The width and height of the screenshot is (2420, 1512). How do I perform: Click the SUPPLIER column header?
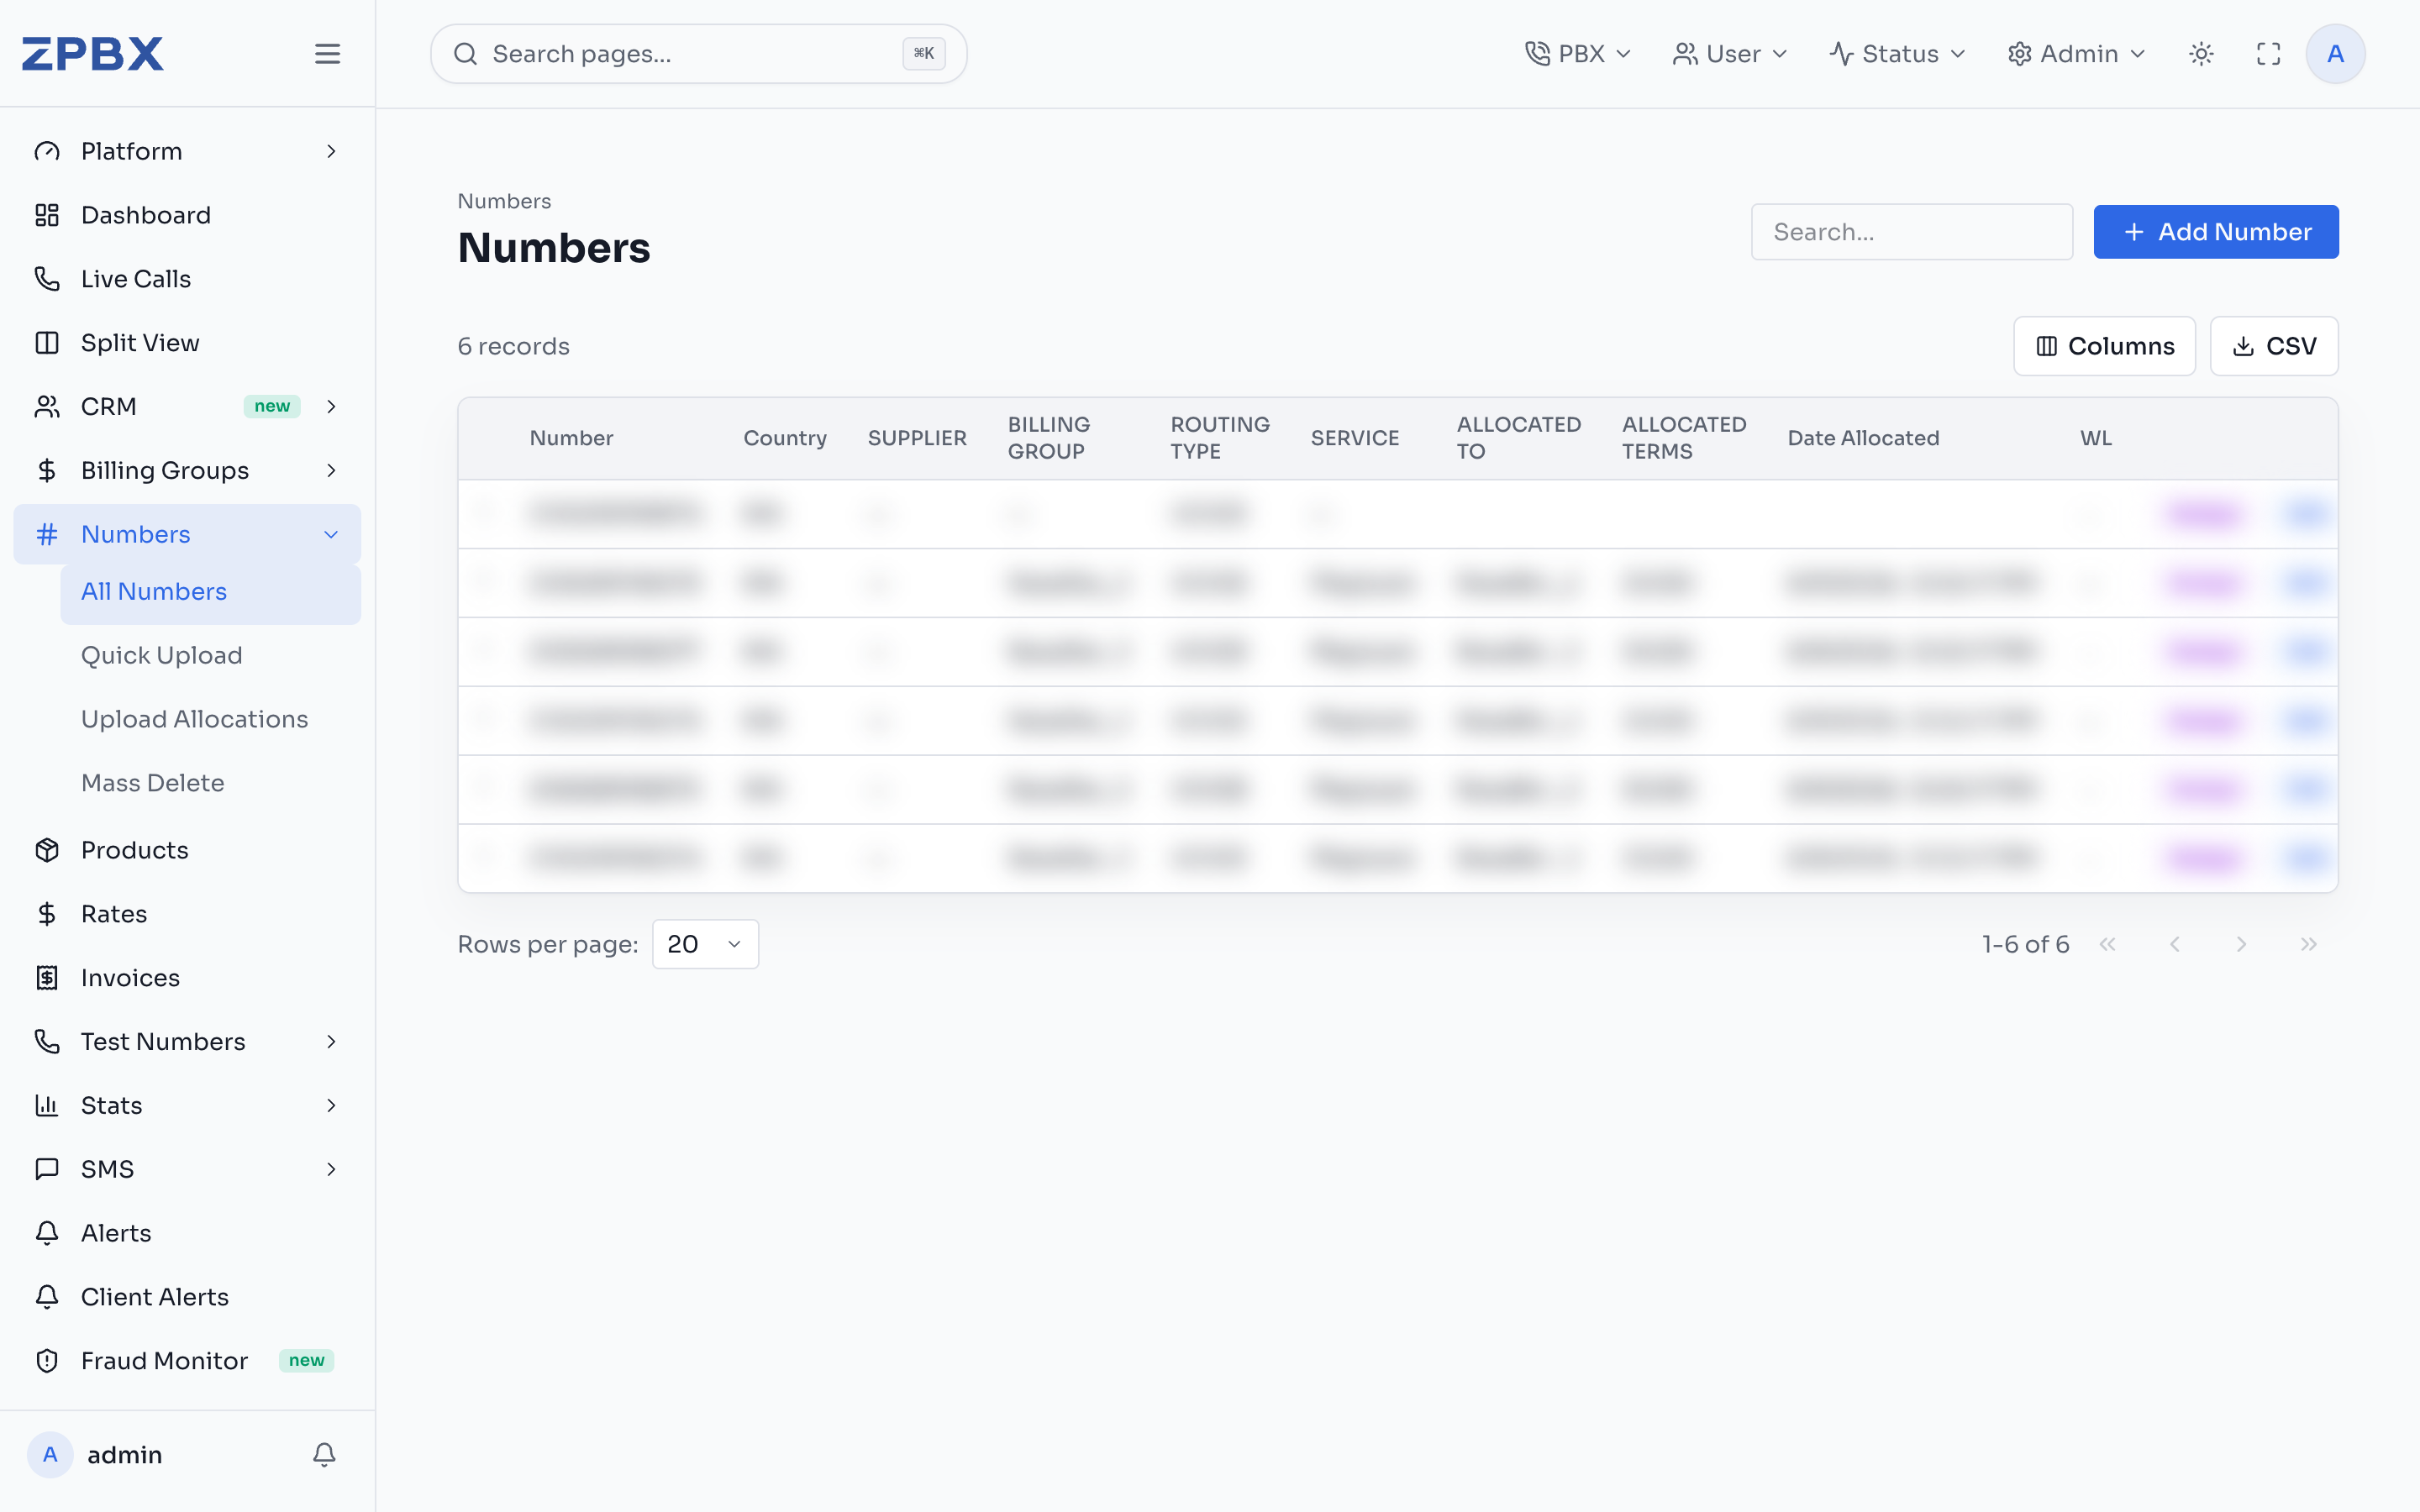pyautogui.click(x=917, y=438)
